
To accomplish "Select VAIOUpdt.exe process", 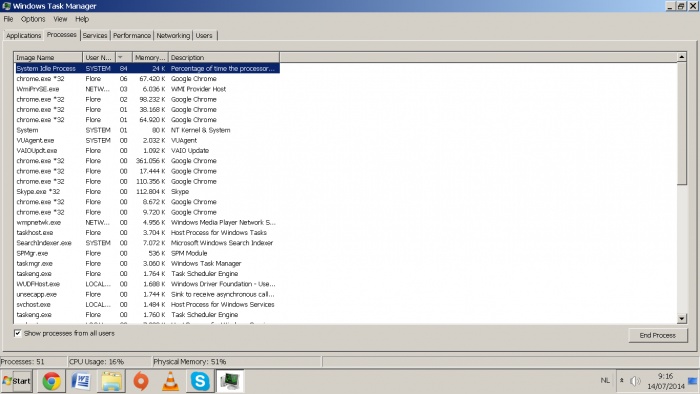I will tap(147, 150).
